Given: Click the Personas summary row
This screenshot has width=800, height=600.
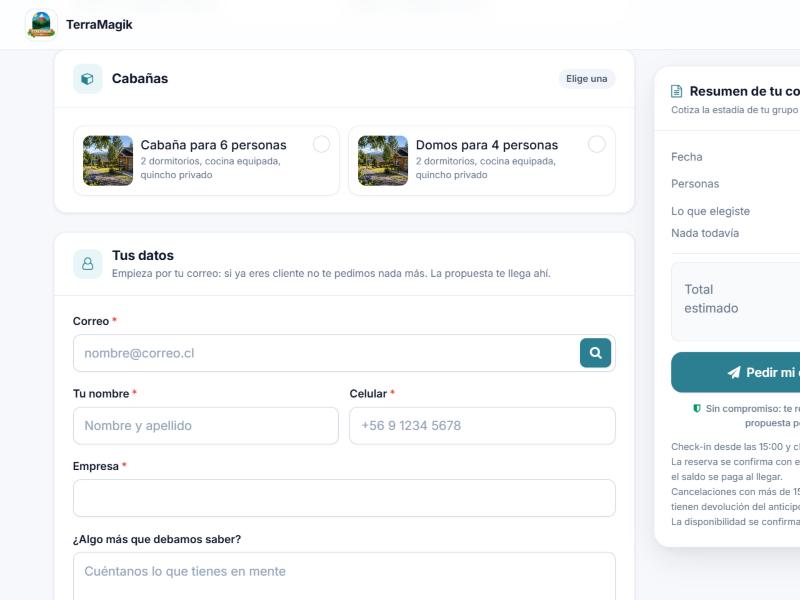Looking at the screenshot, I should [736, 184].
